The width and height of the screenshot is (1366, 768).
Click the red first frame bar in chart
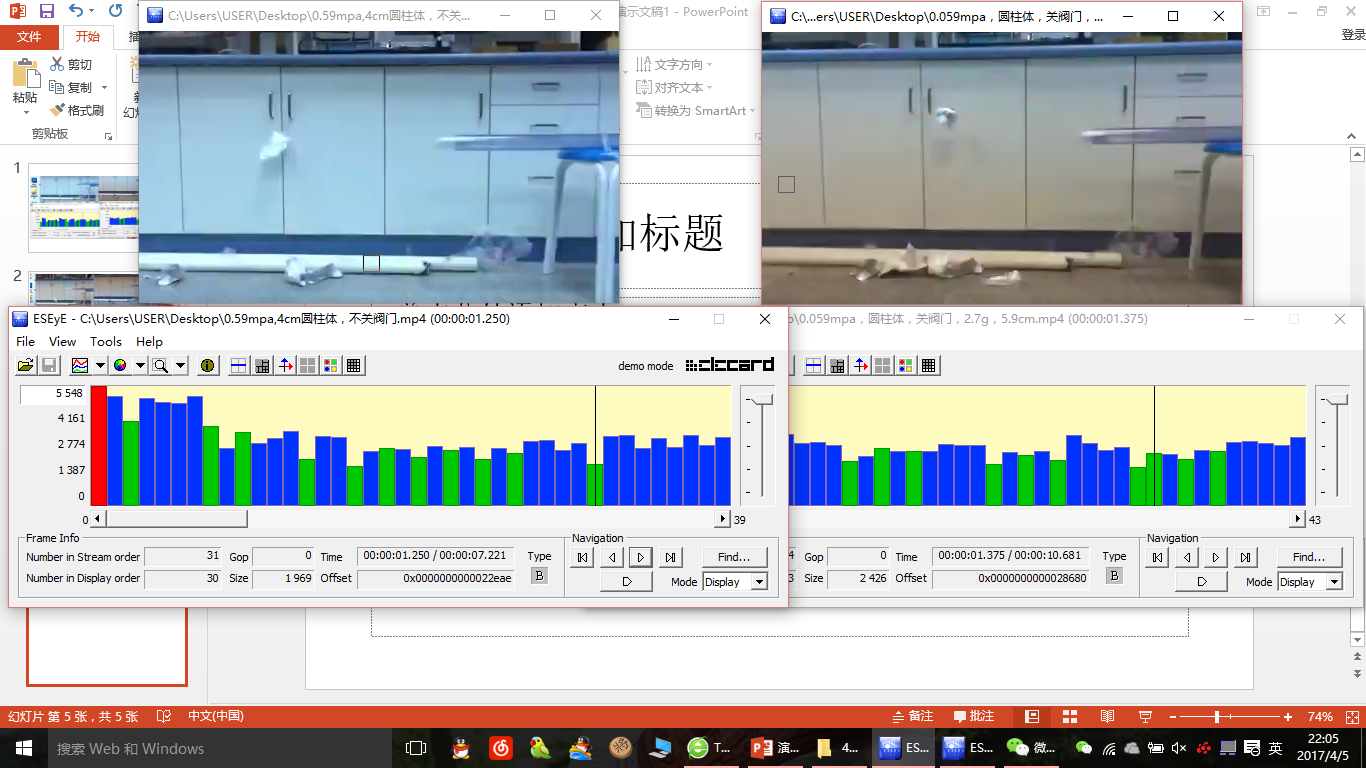tap(99, 446)
